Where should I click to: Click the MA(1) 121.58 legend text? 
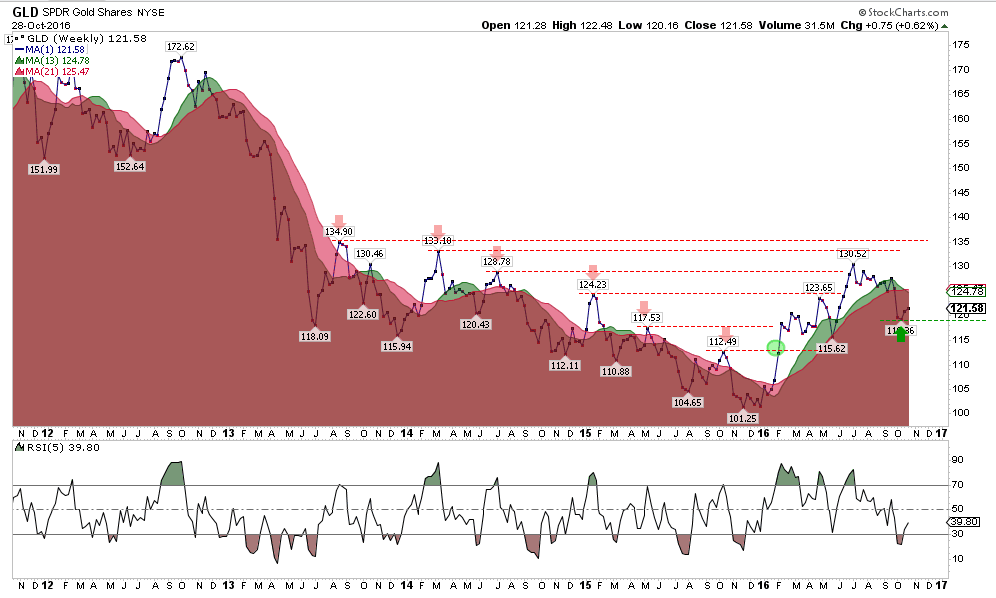[x=55, y=50]
